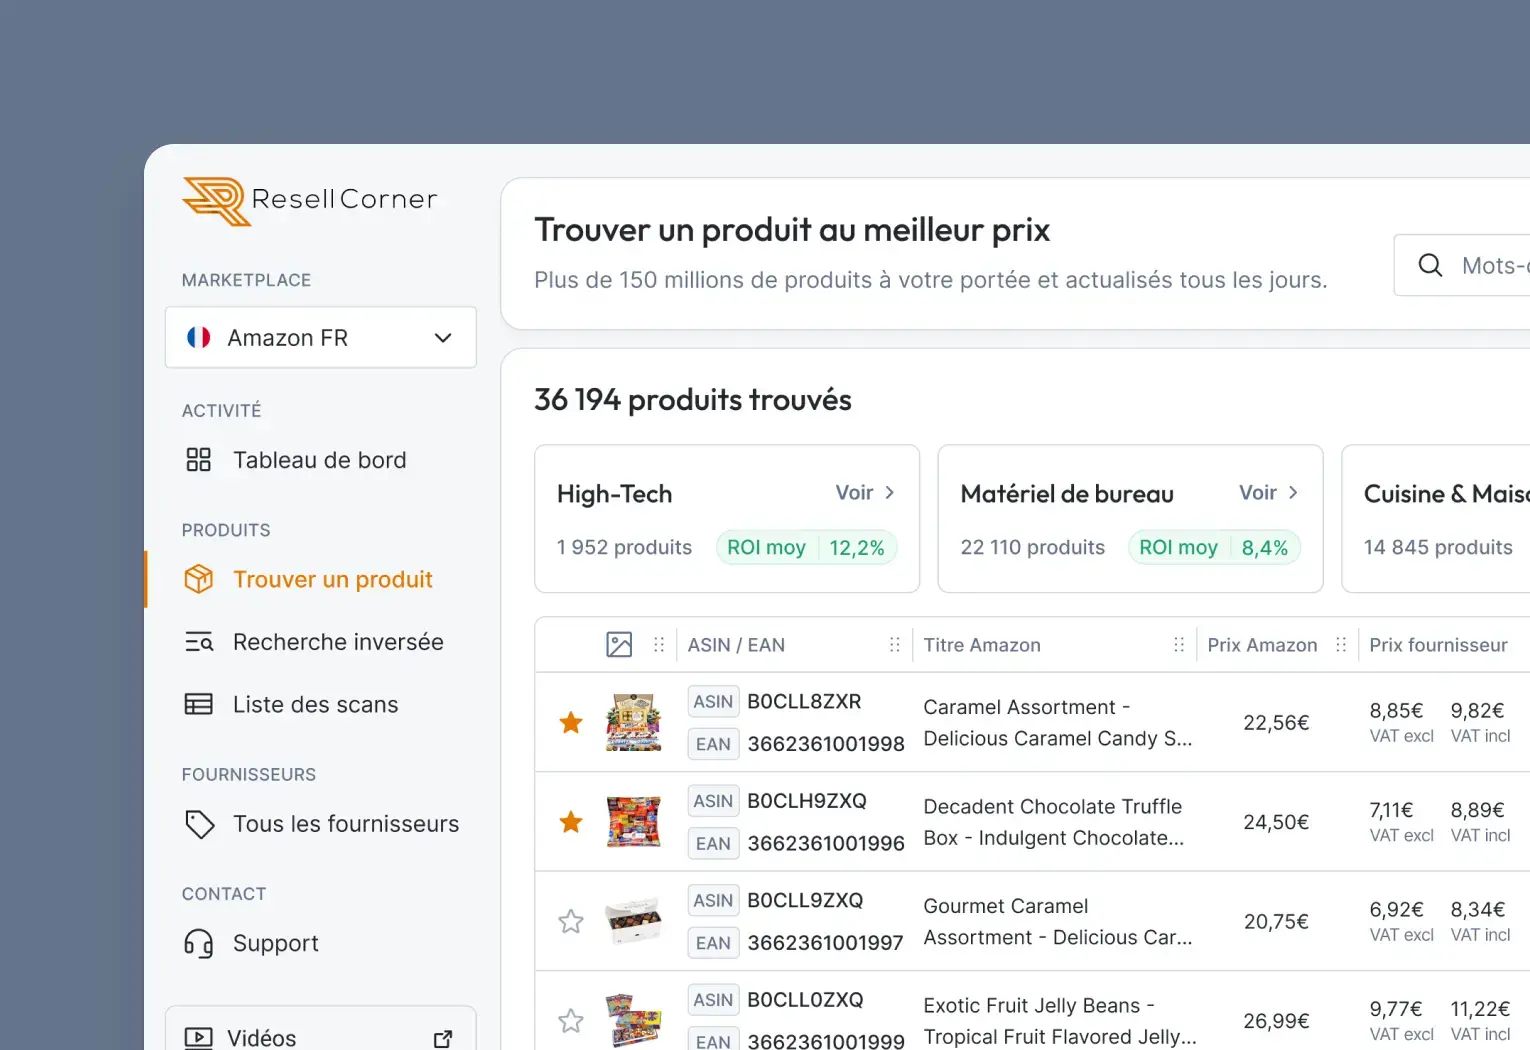The width and height of the screenshot is (1530, 1050).
Task: Click ASIN B0CLL9ZXQ
Action: click(805, 901)
